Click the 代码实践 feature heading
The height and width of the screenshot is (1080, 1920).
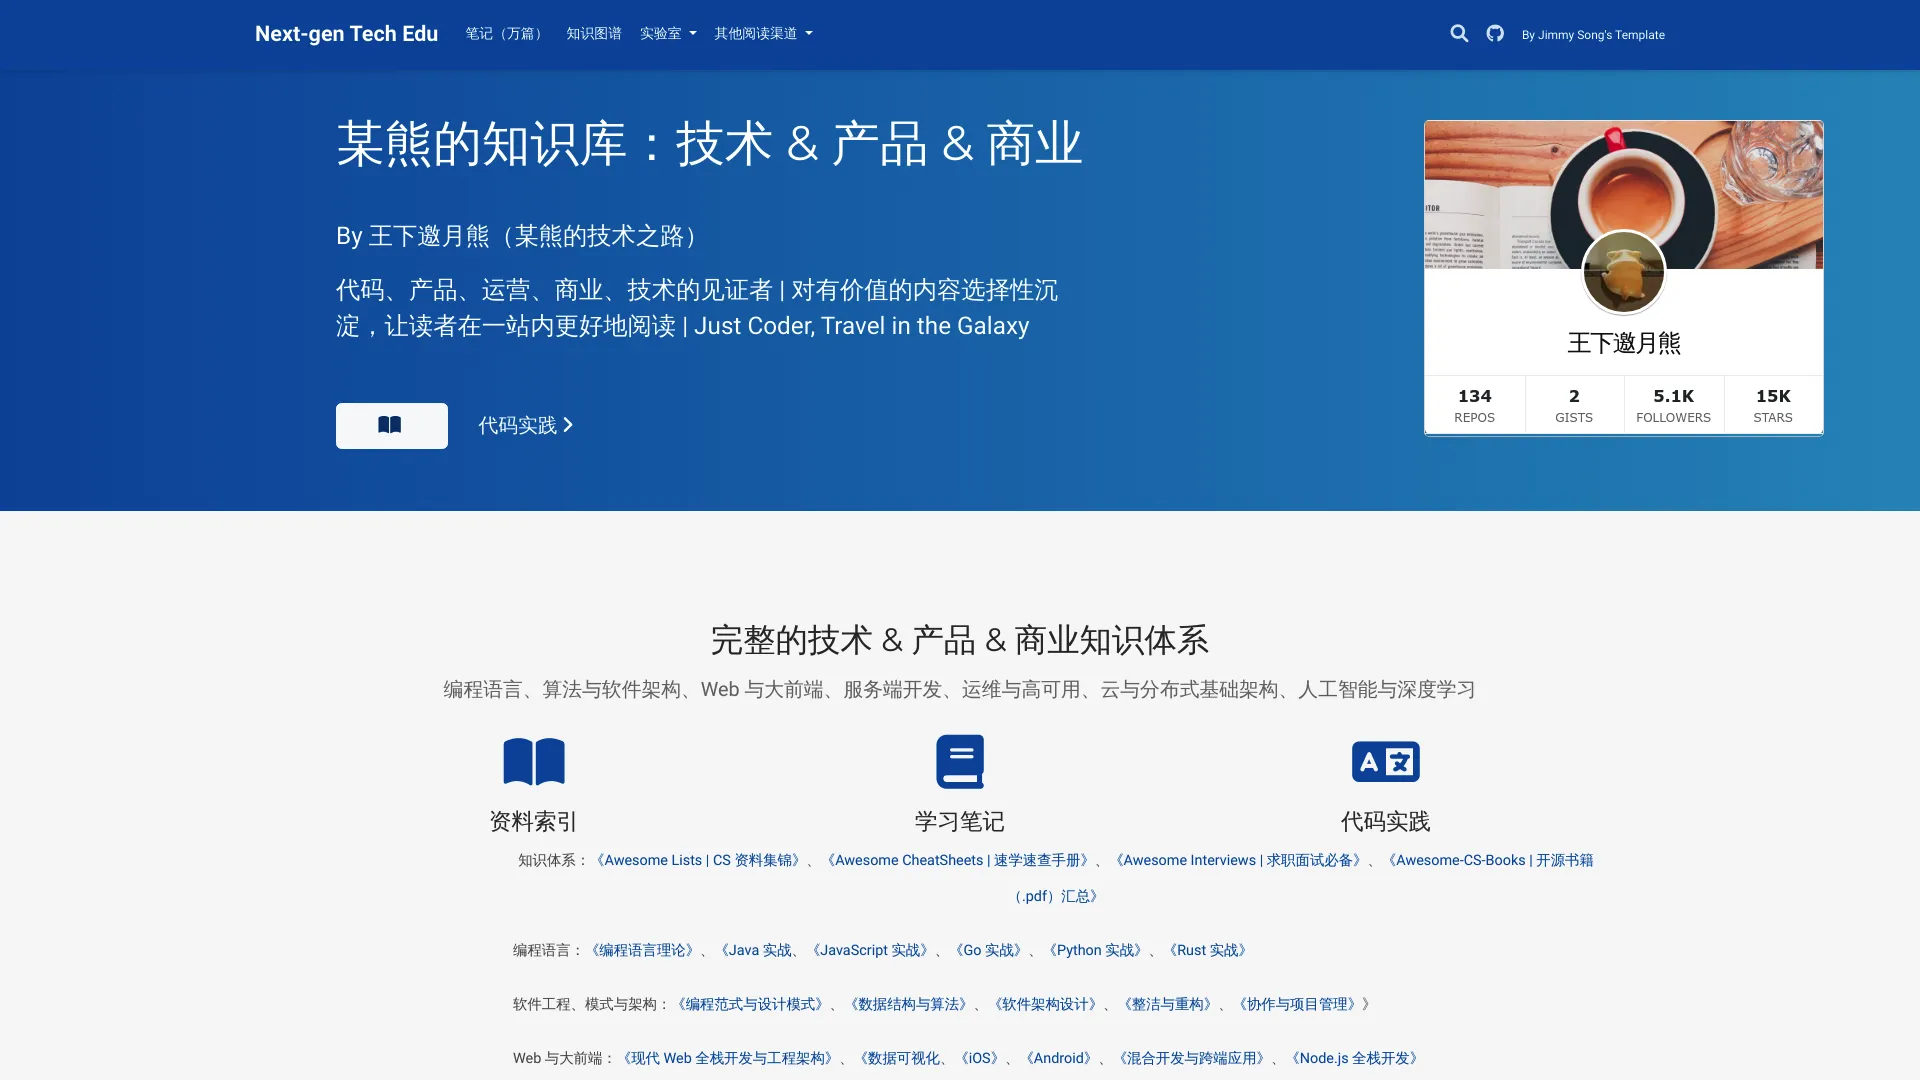(x=1386, y=822)
